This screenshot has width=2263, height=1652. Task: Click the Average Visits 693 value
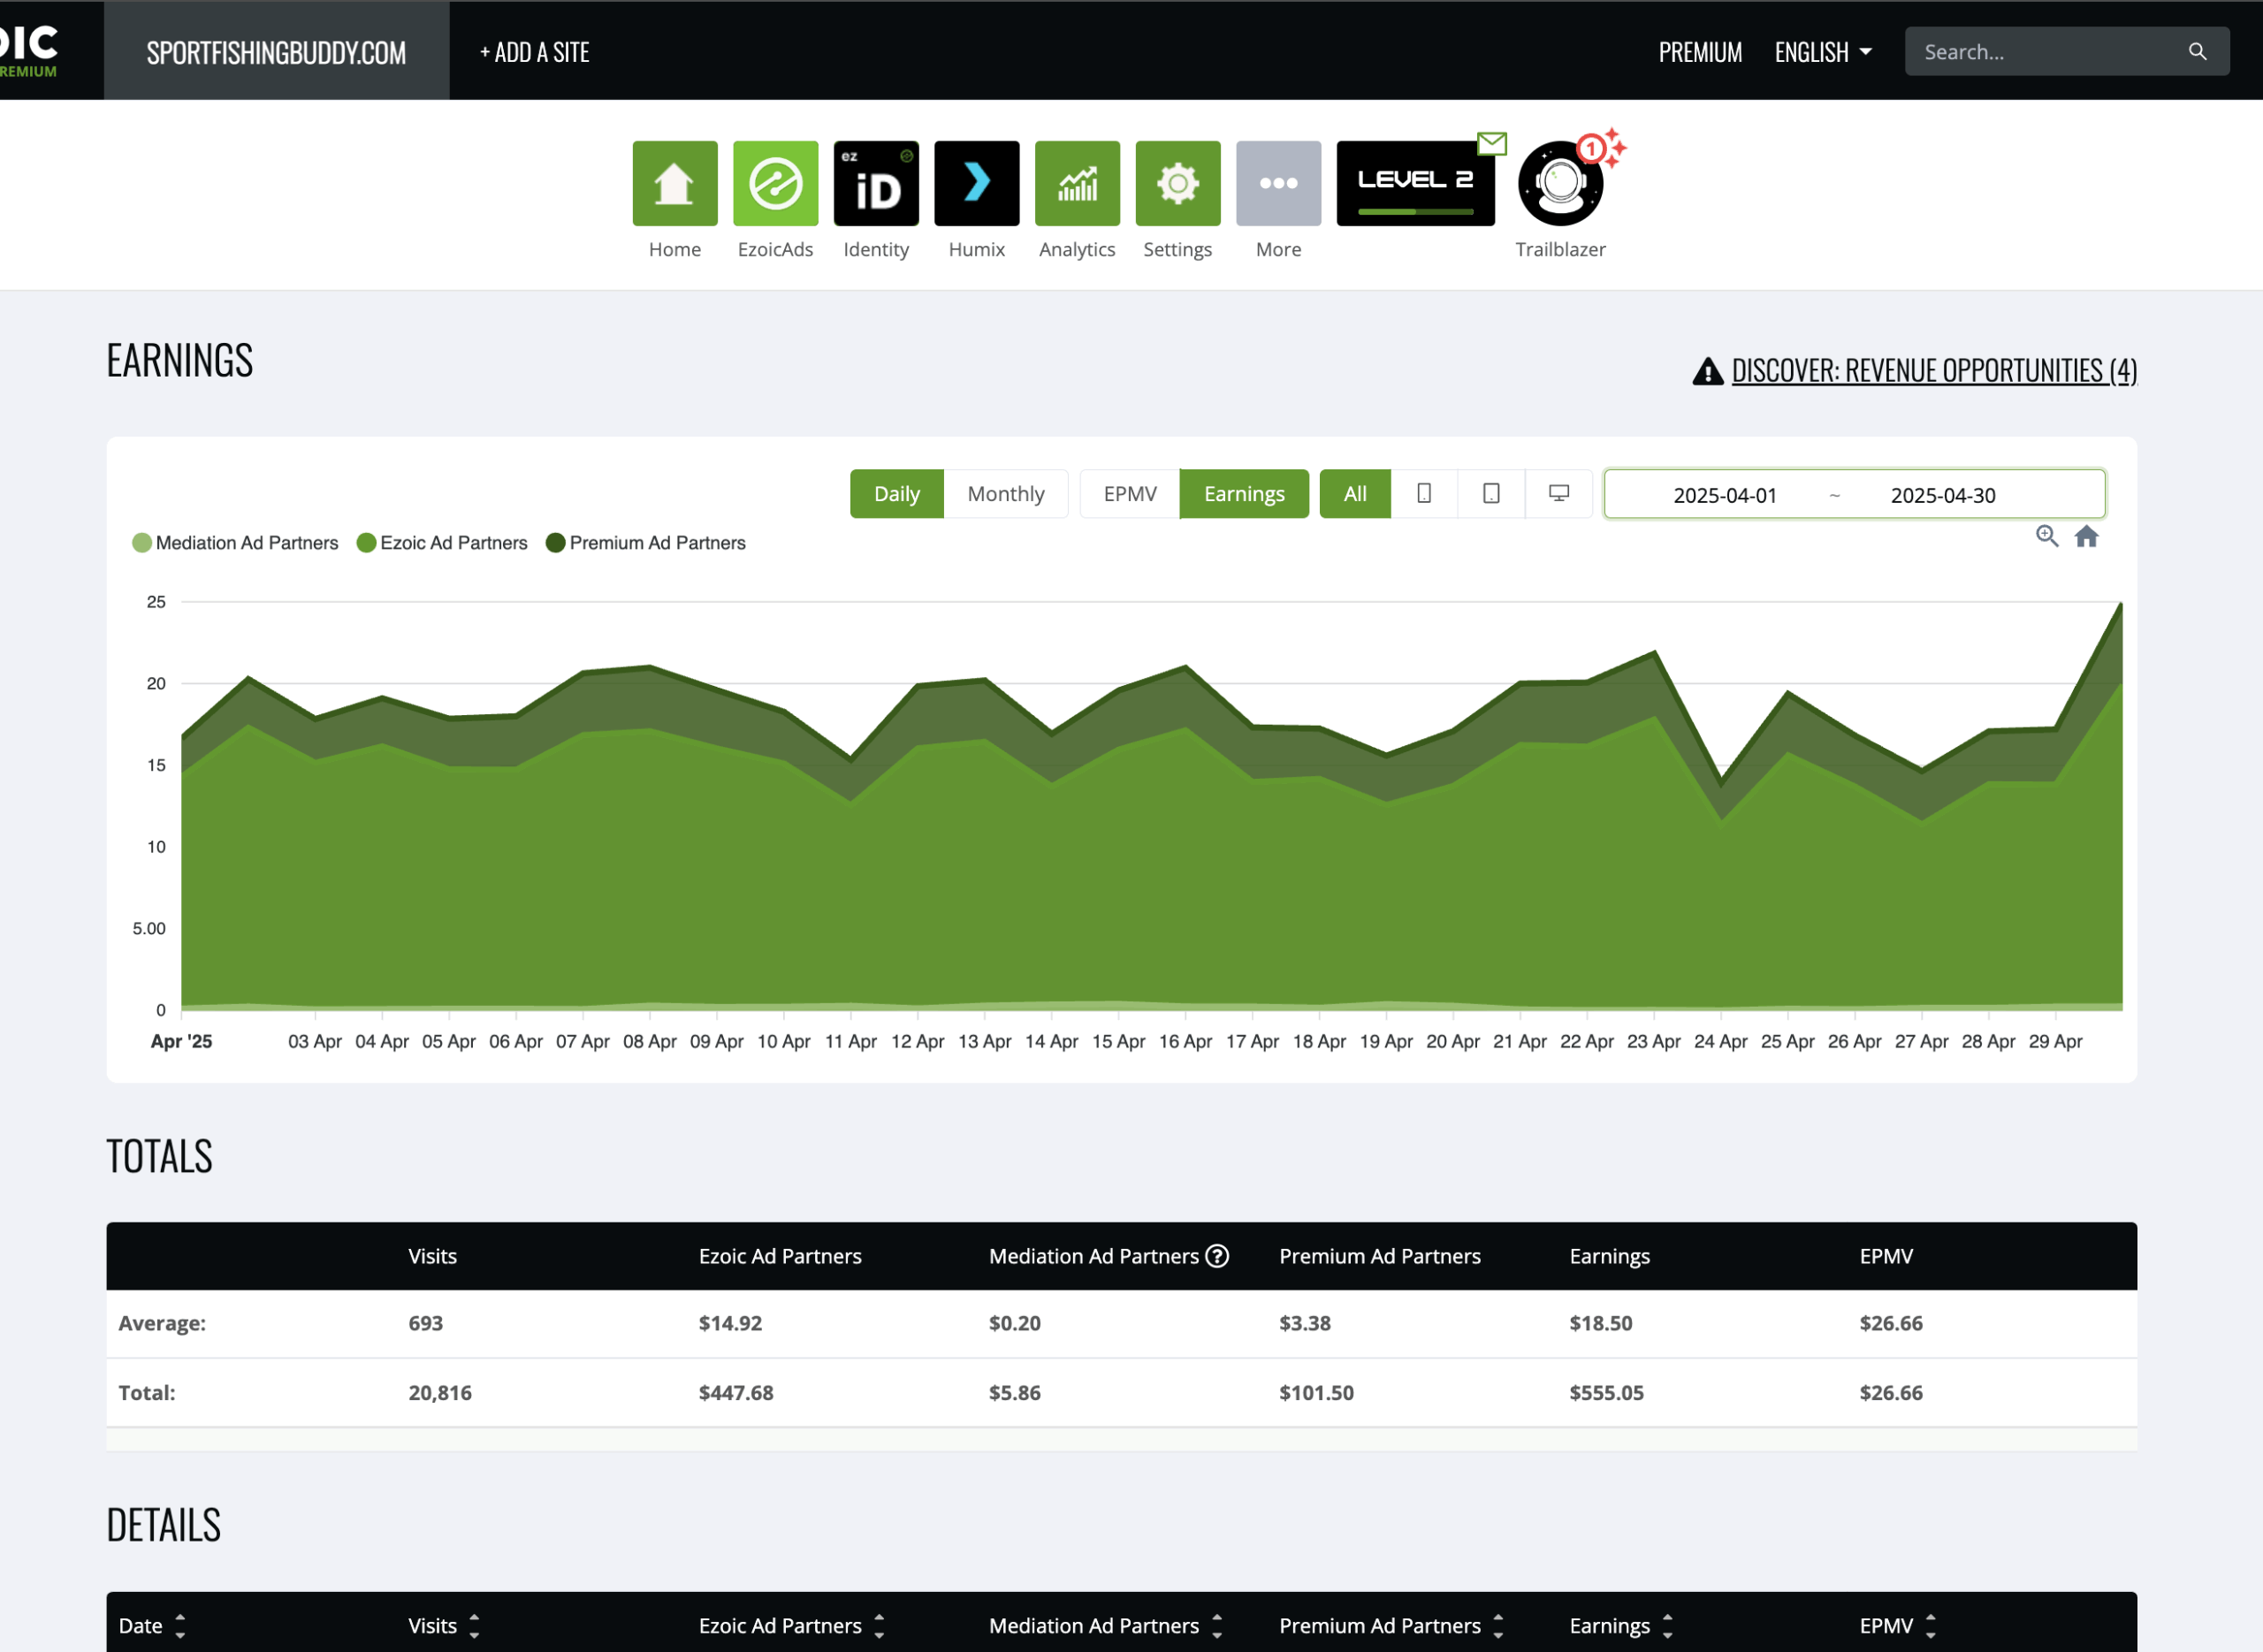point(426,1323)
